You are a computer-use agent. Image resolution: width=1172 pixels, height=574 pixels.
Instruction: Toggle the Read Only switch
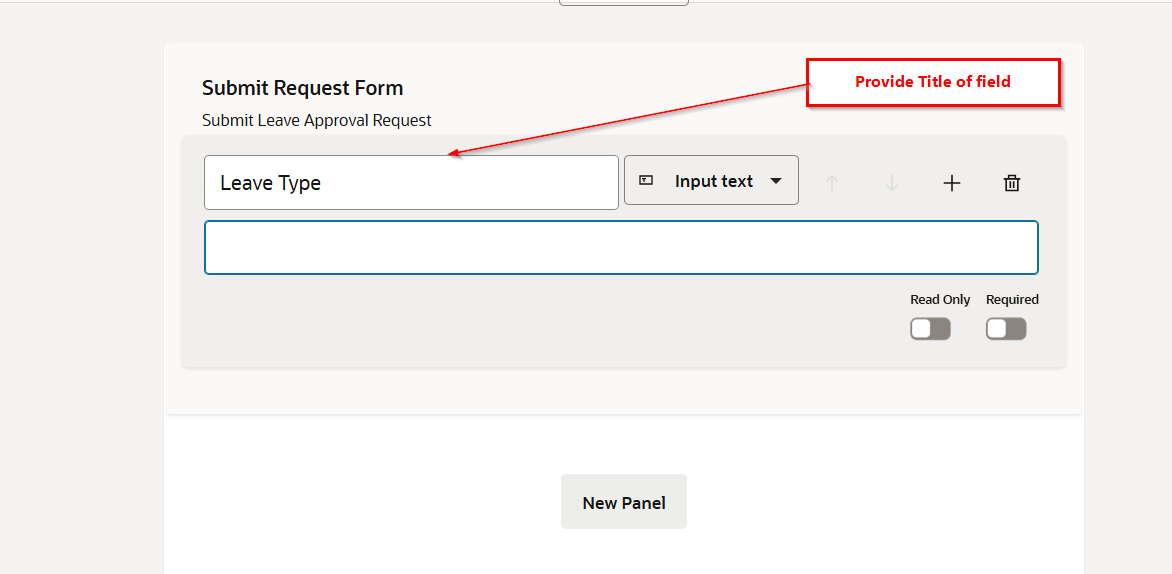click(x=930, y=329)
